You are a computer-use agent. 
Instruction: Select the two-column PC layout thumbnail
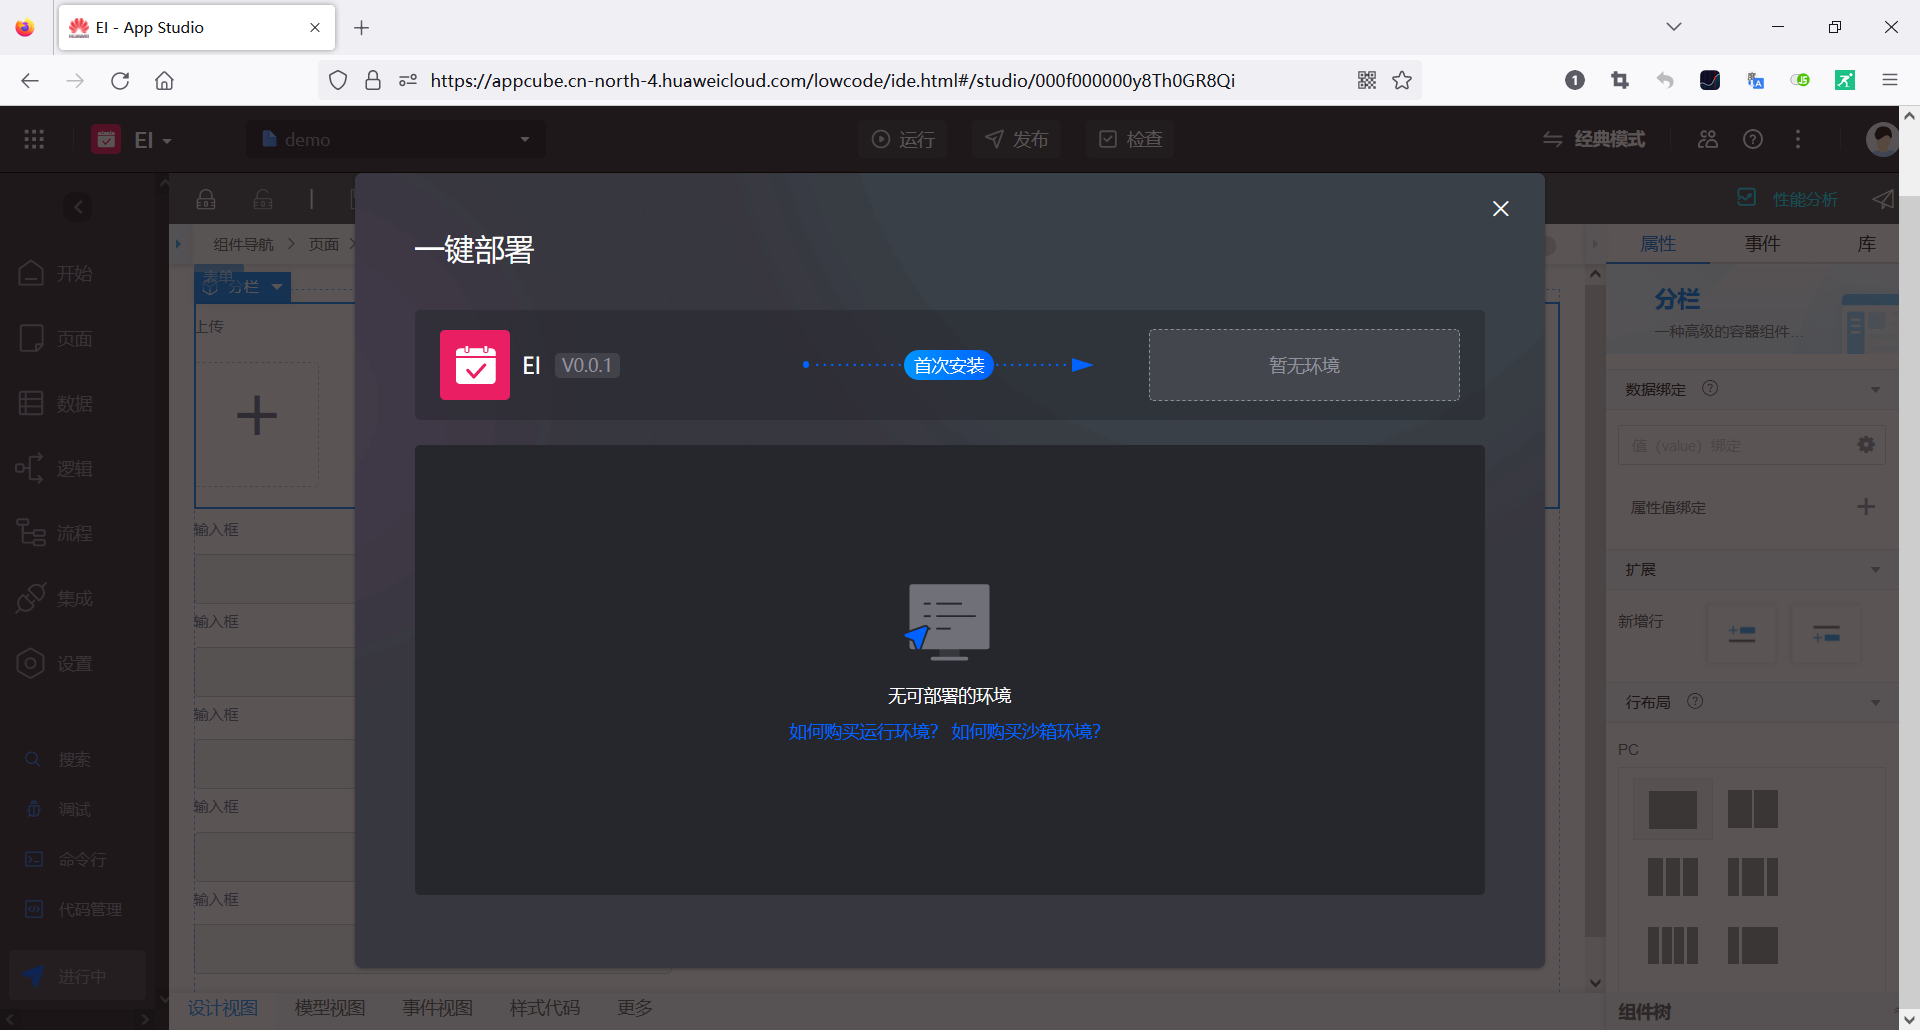coord(1753,810)
